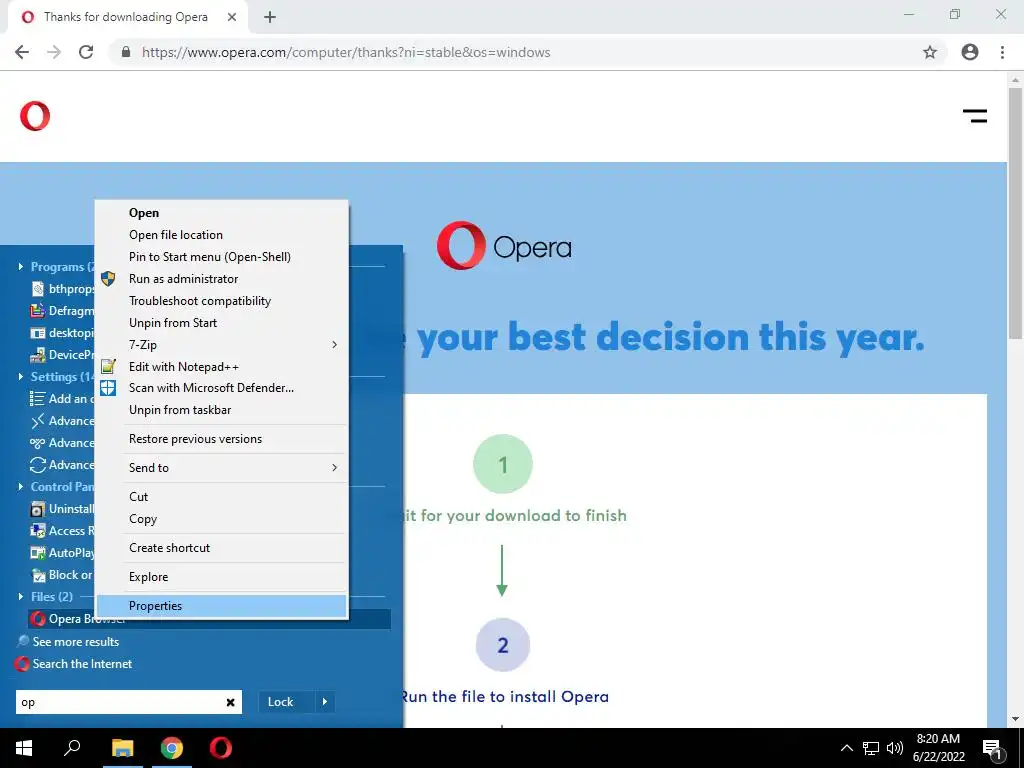Click the Opera Browser search result
Viewport: 1024px width, 768px height.
coord(209,619)
